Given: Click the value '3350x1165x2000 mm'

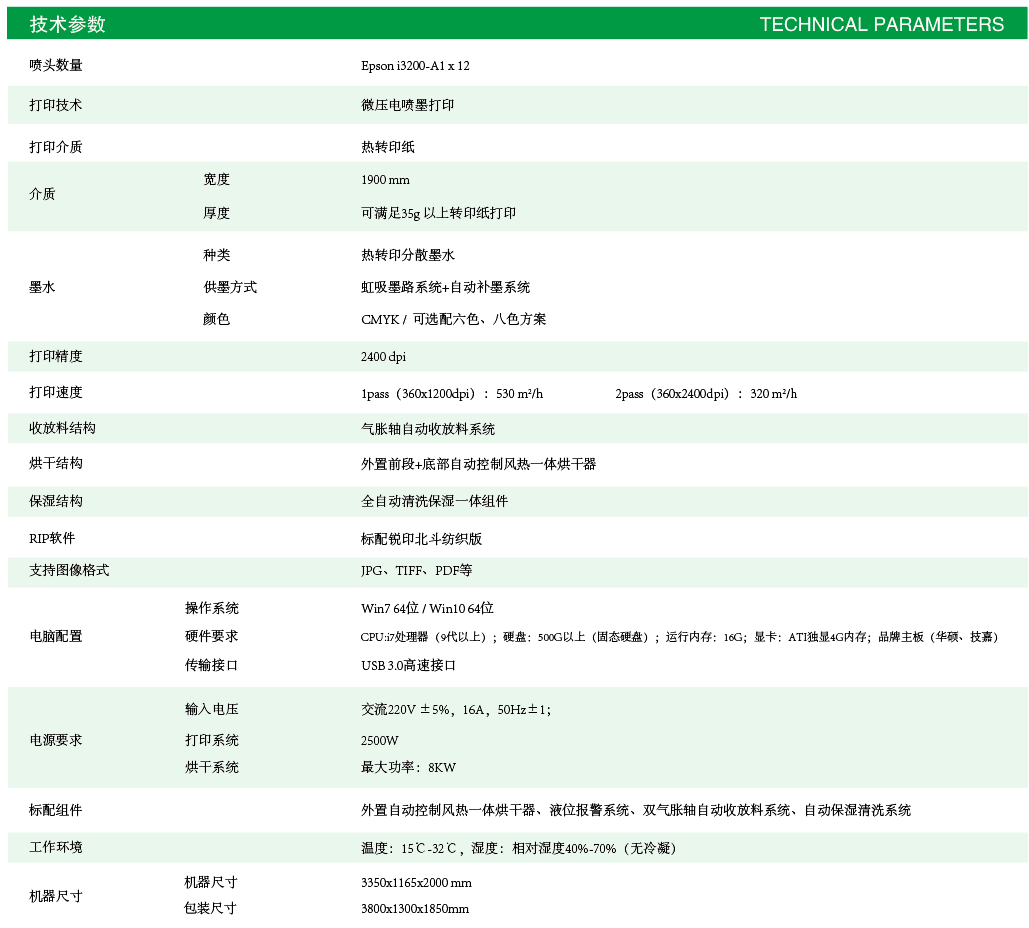Looking at the screenshot, I should point(416,883).
